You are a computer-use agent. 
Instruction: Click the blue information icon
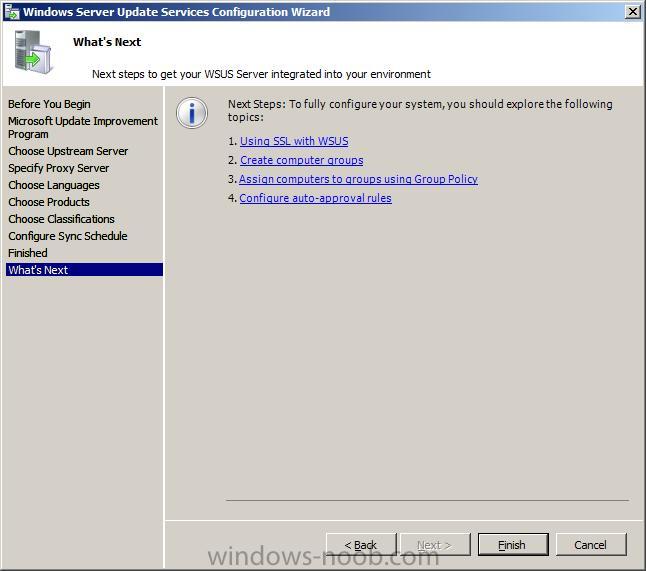point(192,113)
